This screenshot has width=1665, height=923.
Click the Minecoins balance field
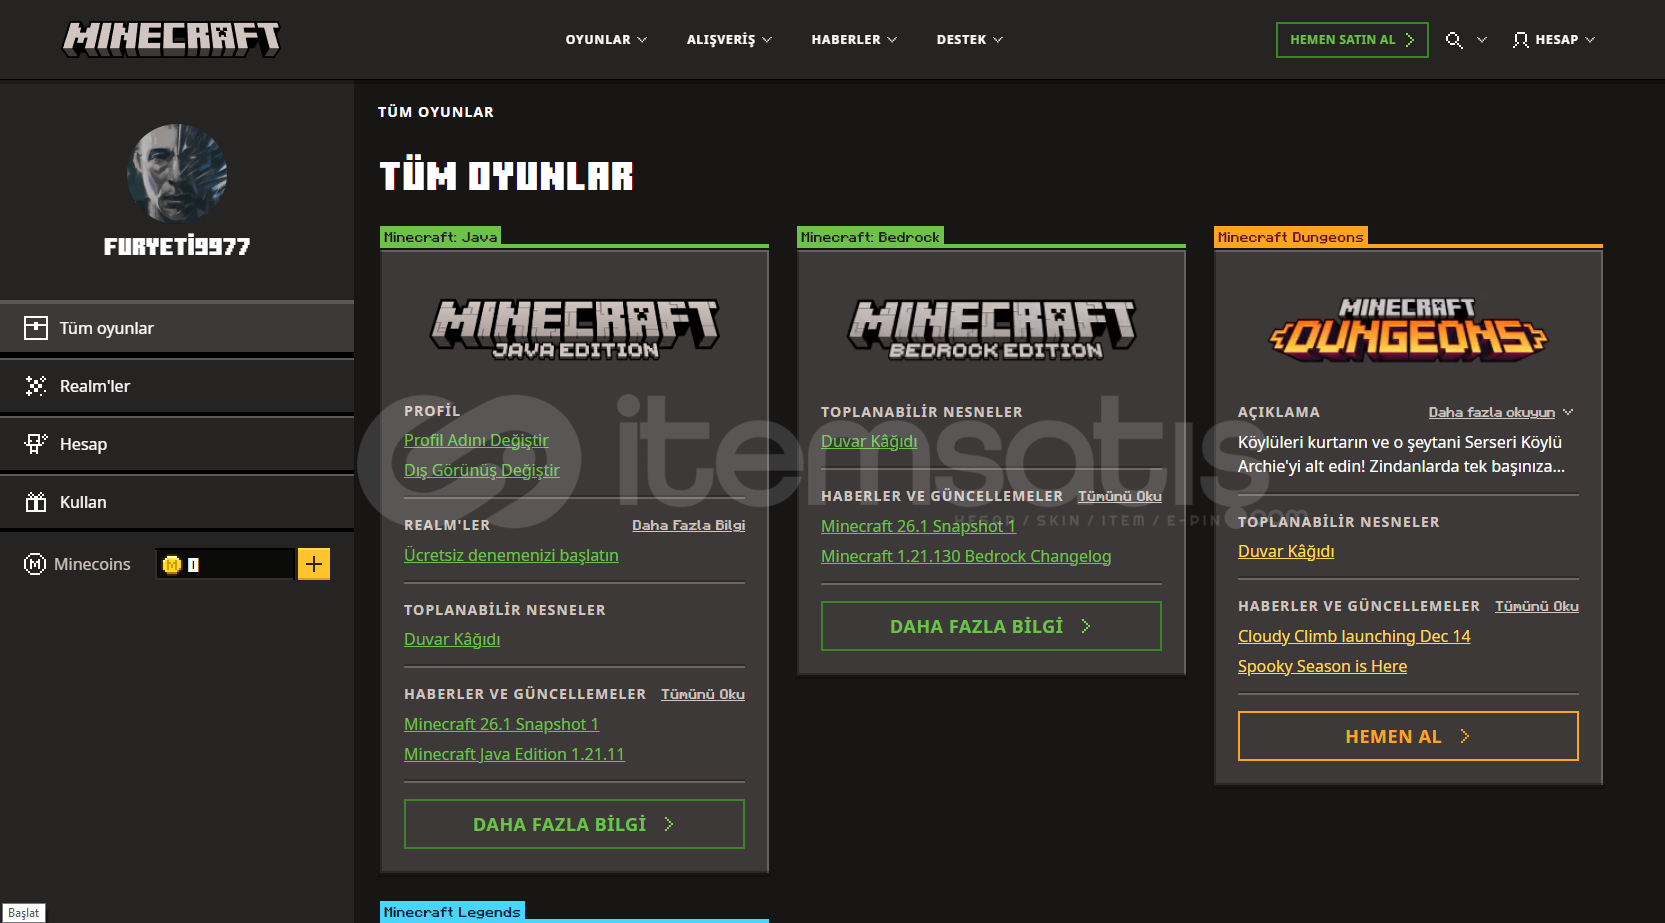[226, 564]
